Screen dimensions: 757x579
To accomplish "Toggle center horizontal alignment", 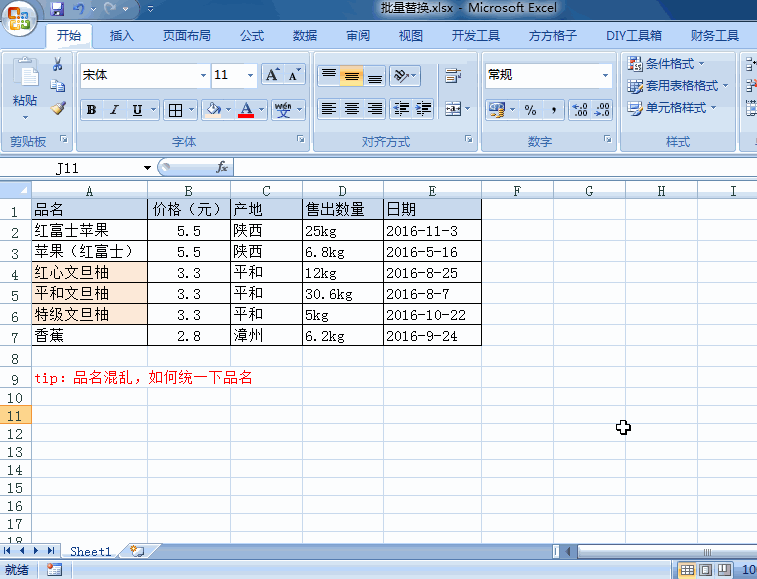I will (x=352, y=109).
